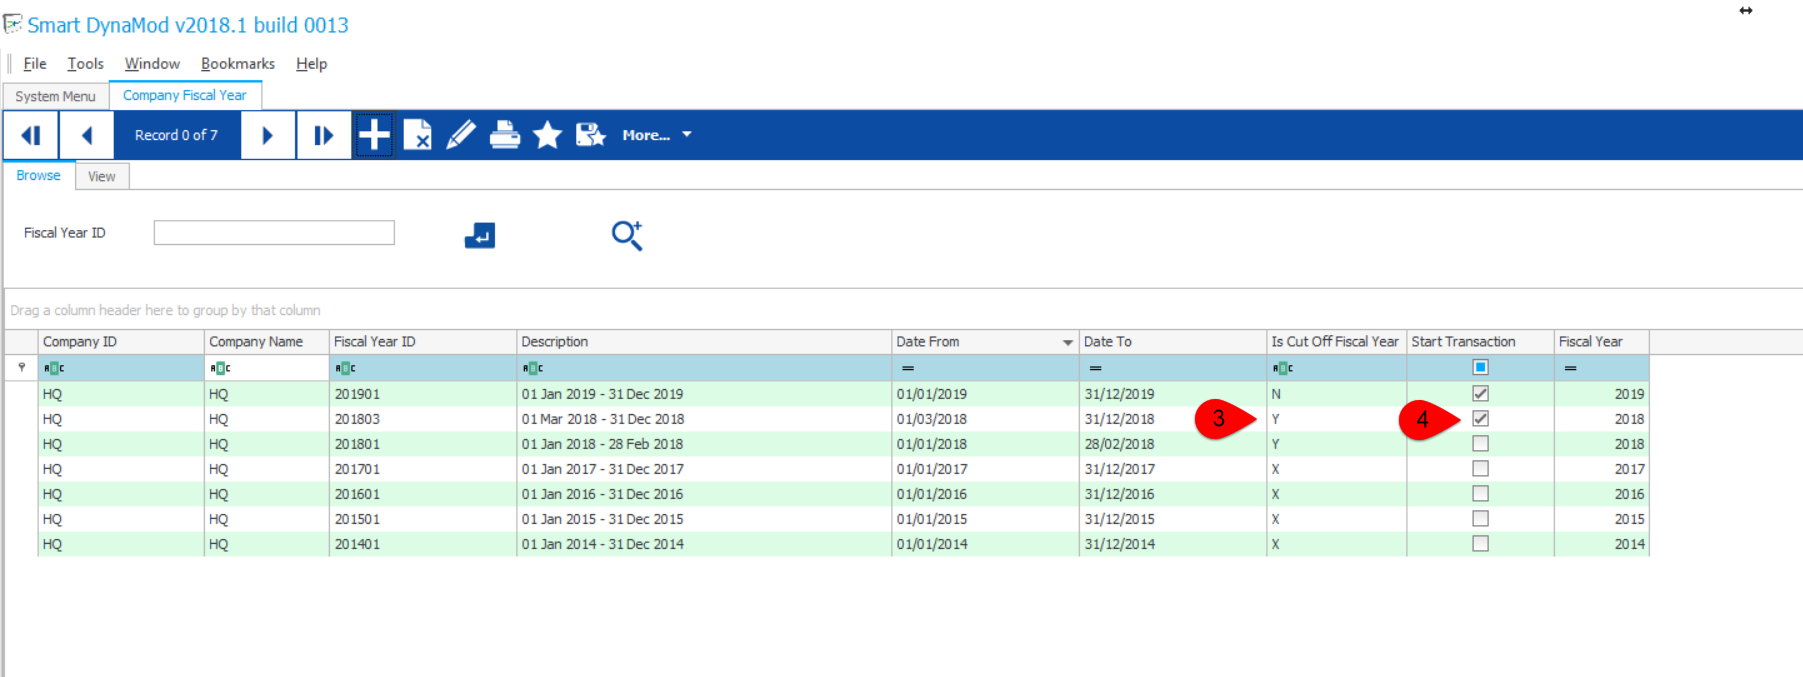Click Company ID filter condition icon
Viewport: 1803px width, 677px height.
54,368
